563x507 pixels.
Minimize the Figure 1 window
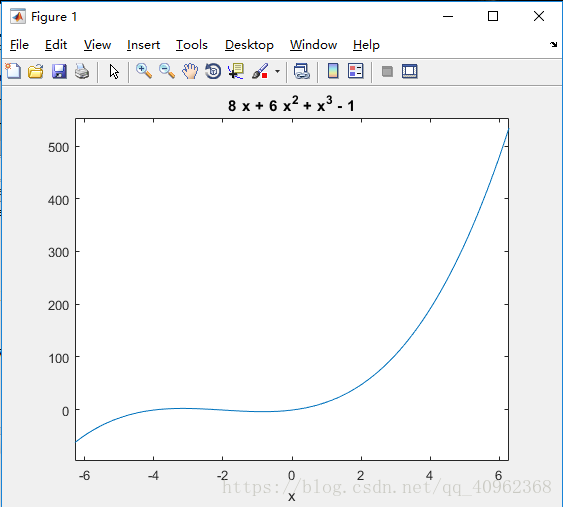tap(448, 16)
